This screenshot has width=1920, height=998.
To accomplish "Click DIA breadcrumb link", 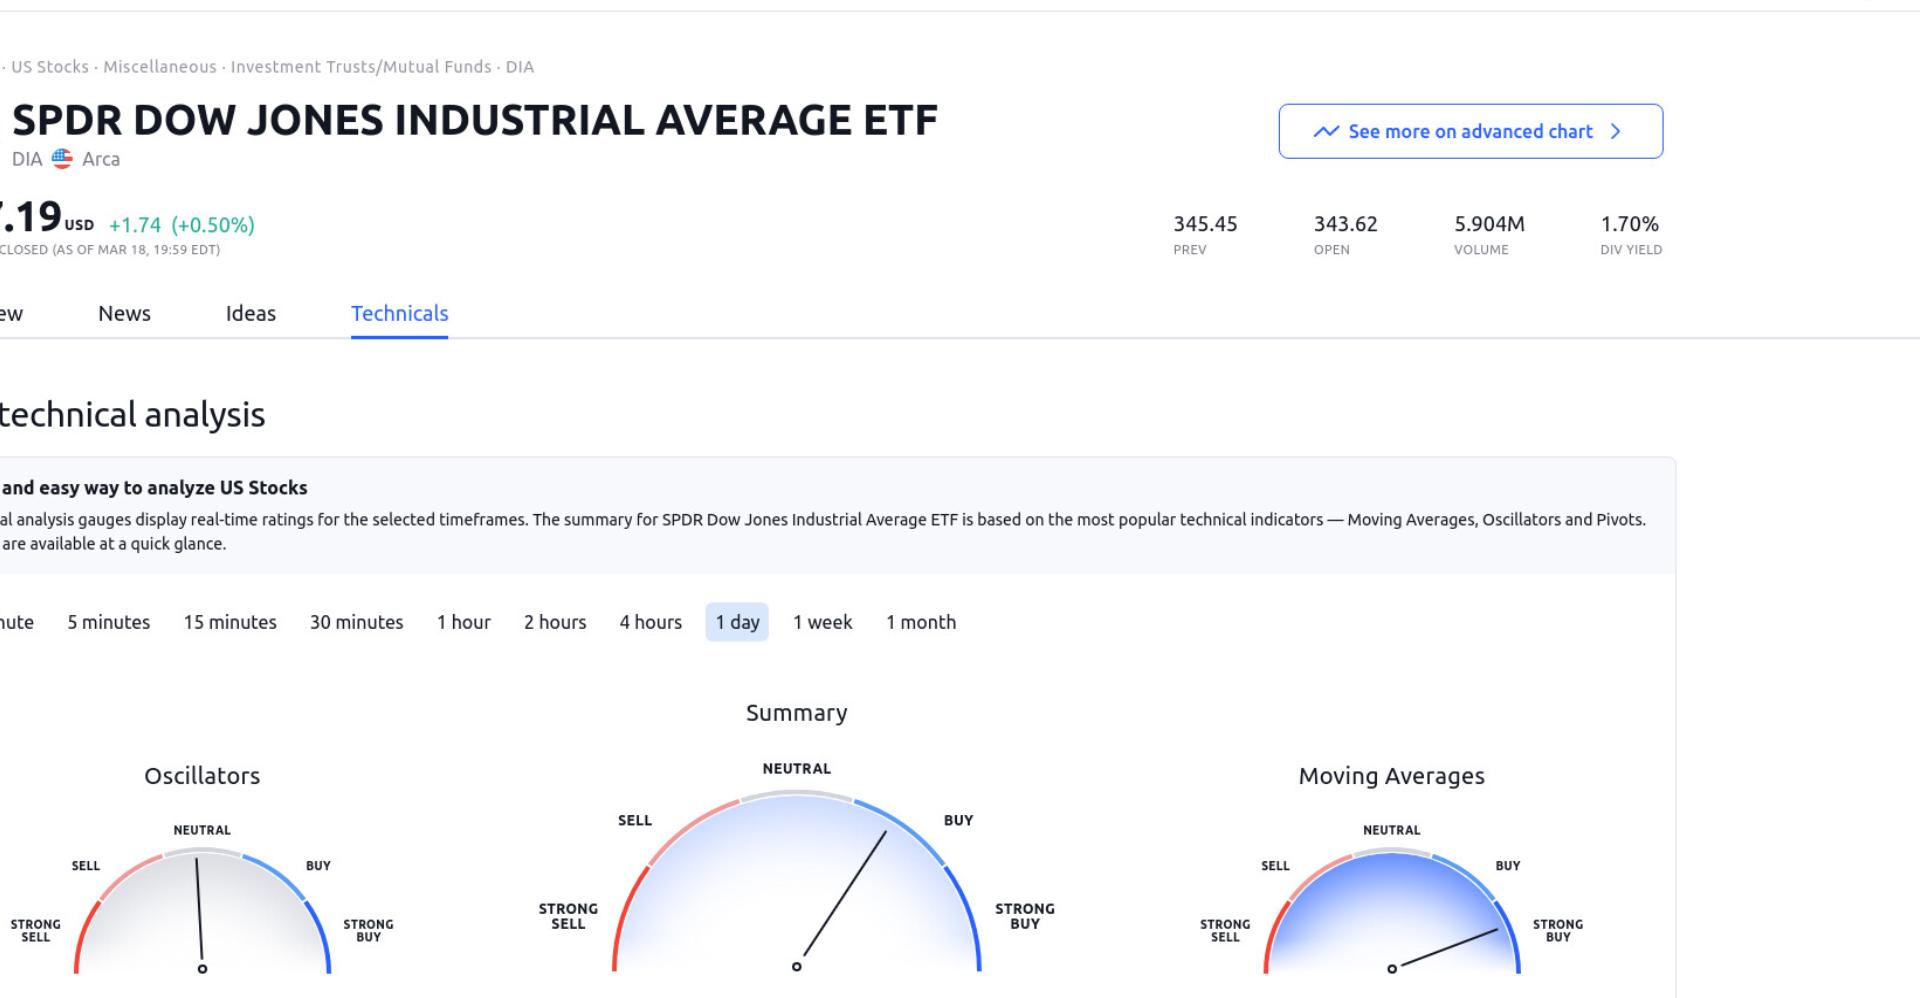I will (x=520, y=67).
